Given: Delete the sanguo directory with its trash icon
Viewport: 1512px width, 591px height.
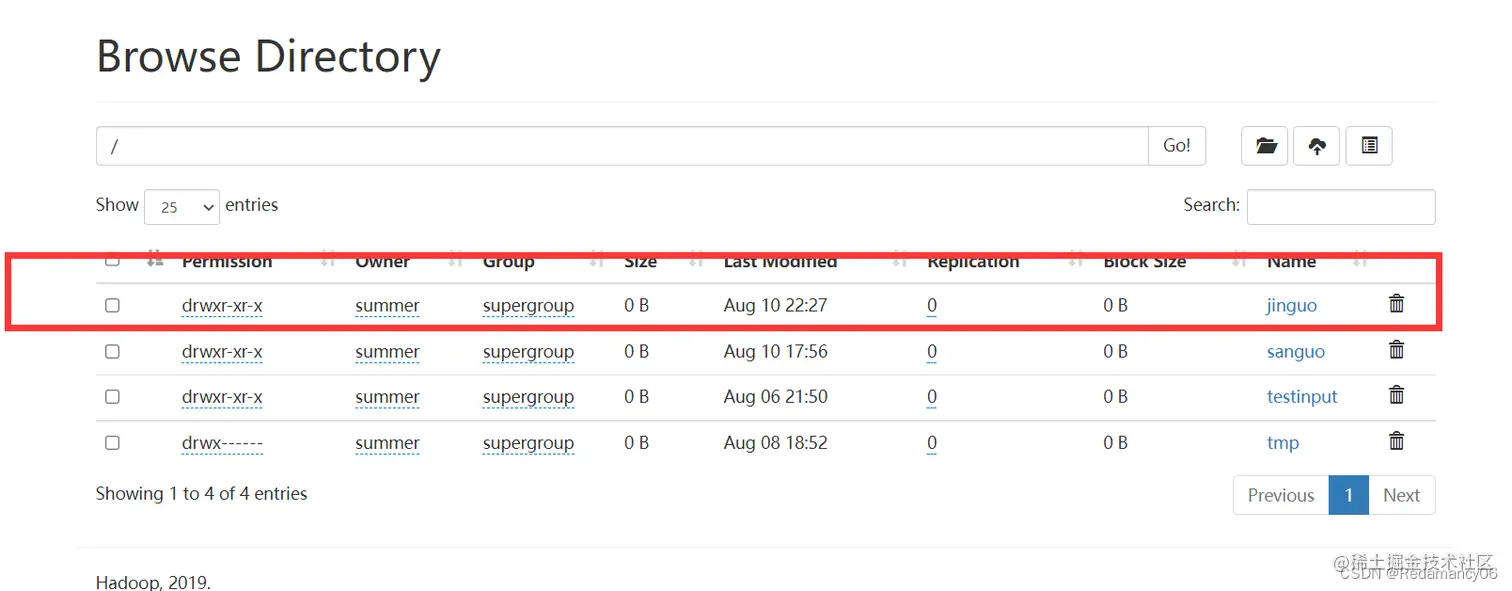Looking at the screenshot, I should coord(1397,349).
